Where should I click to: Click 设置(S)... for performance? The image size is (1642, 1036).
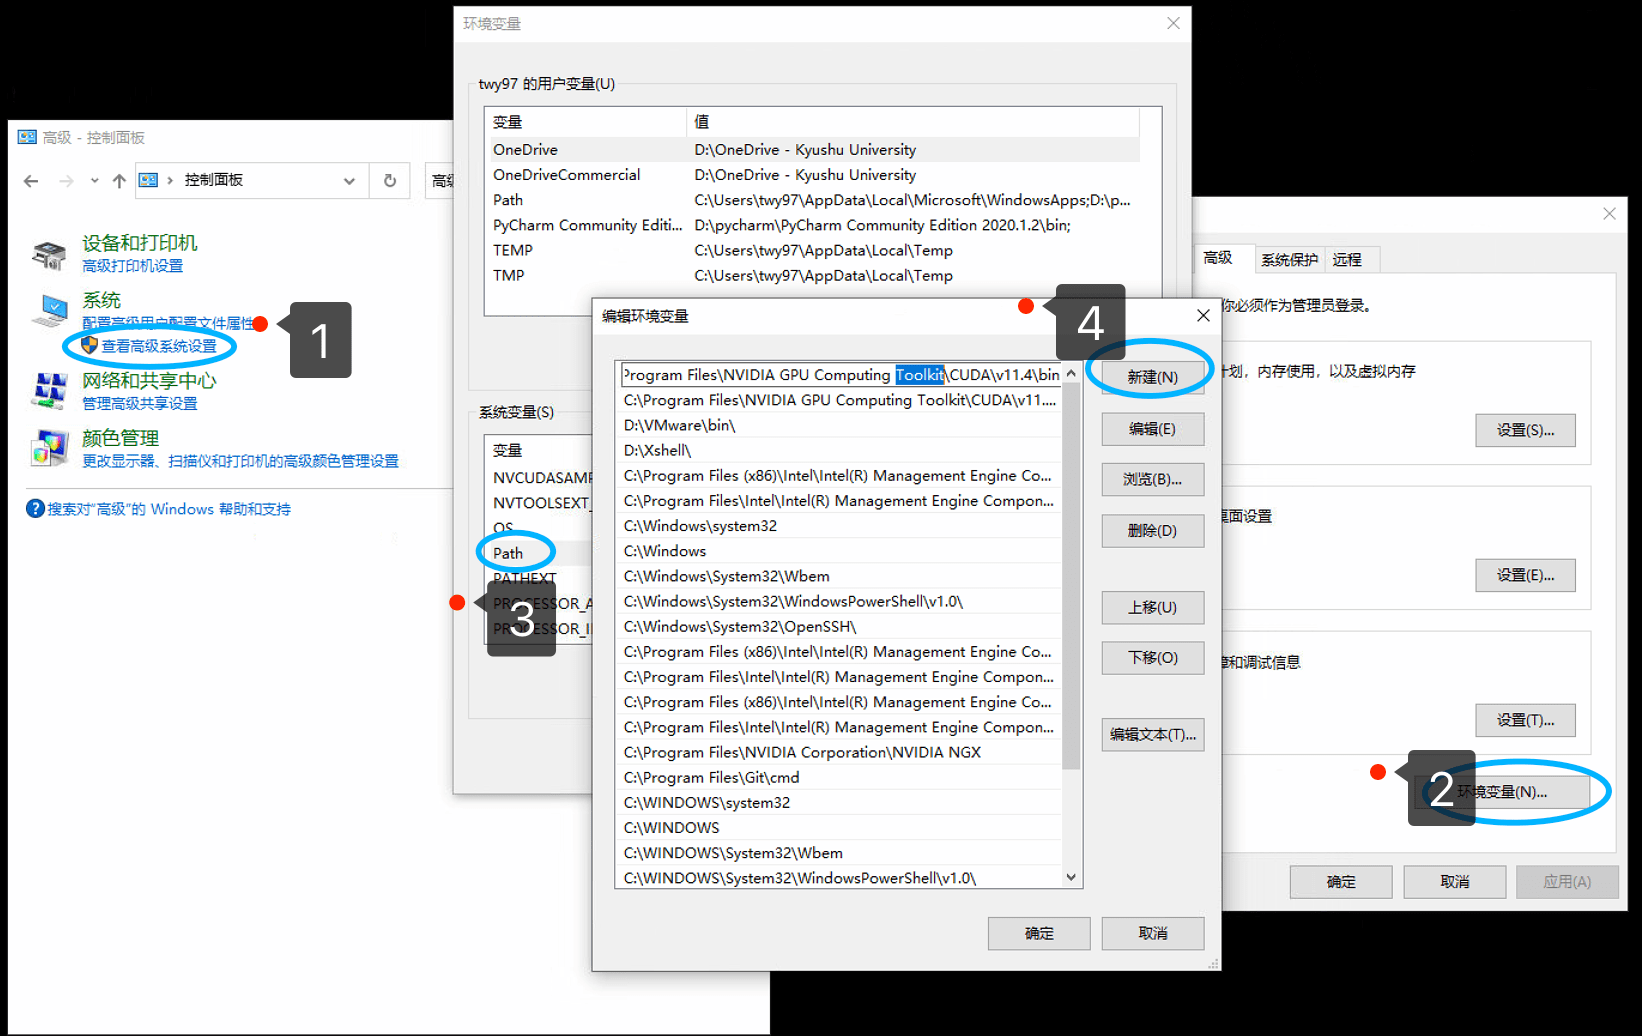(x=1525, y=430)
